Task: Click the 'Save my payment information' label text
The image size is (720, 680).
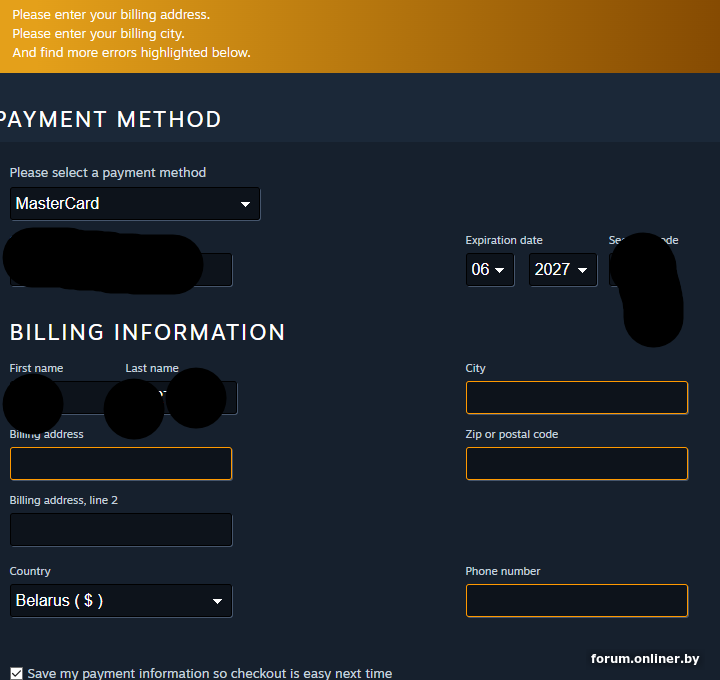Action: pos(209,673)
